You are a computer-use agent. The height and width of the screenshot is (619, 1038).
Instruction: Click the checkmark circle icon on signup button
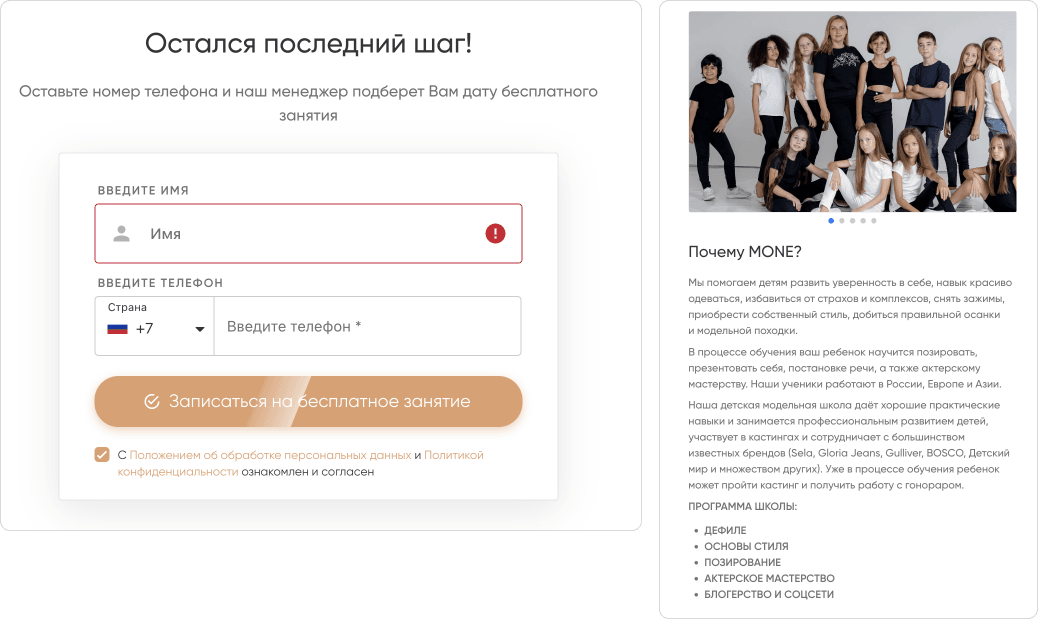pyautogui.click(x=152, y=402)
